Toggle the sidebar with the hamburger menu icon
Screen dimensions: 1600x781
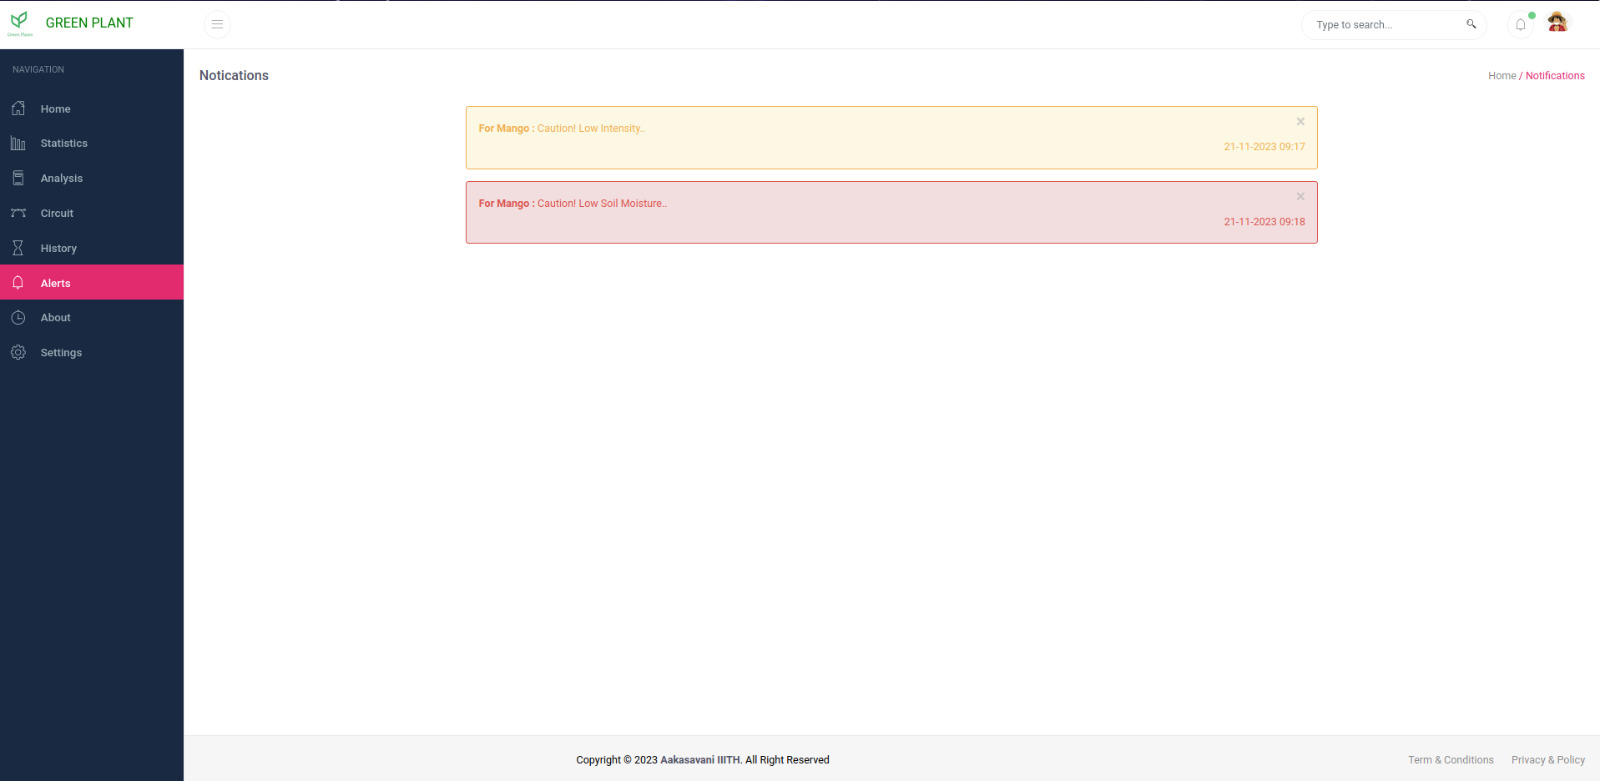(x=217, y=25)
